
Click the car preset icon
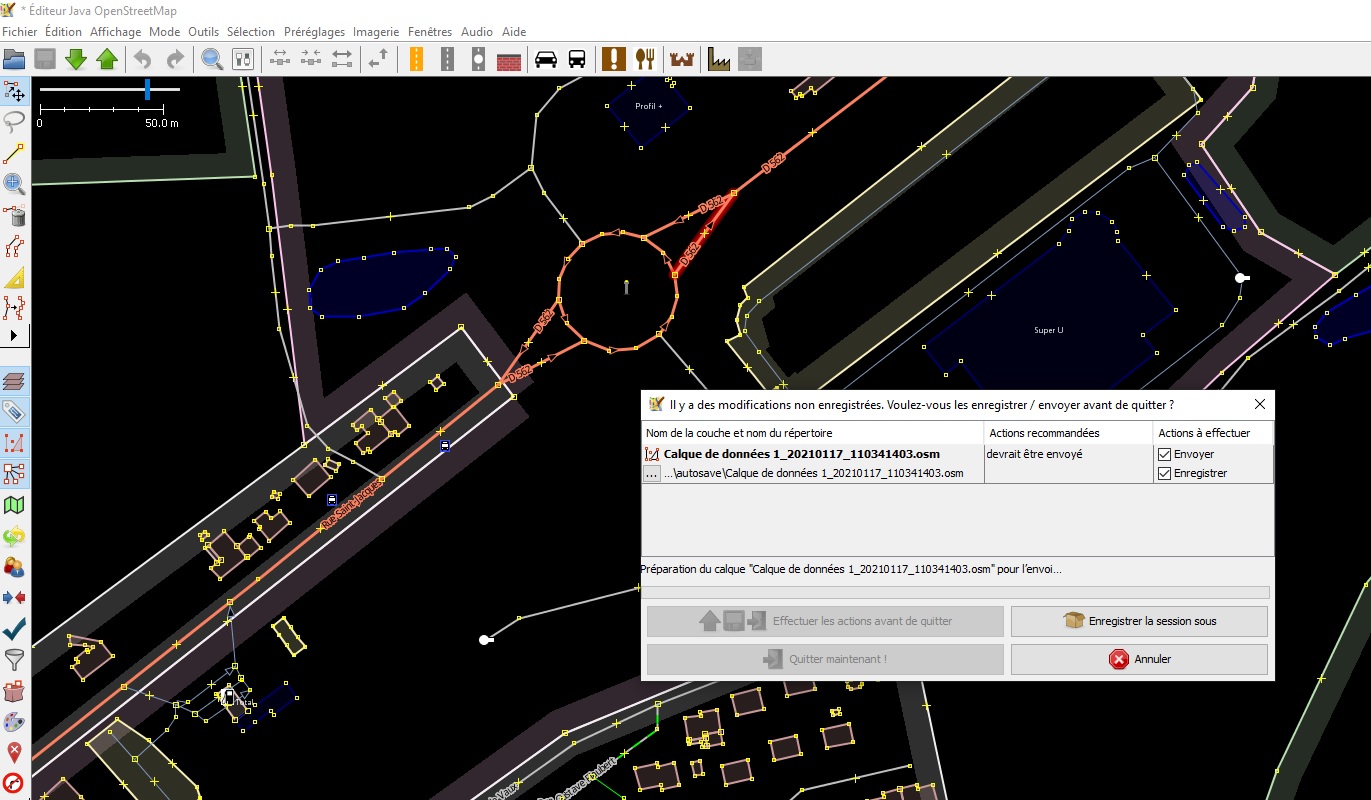click(x=546, y=59)
